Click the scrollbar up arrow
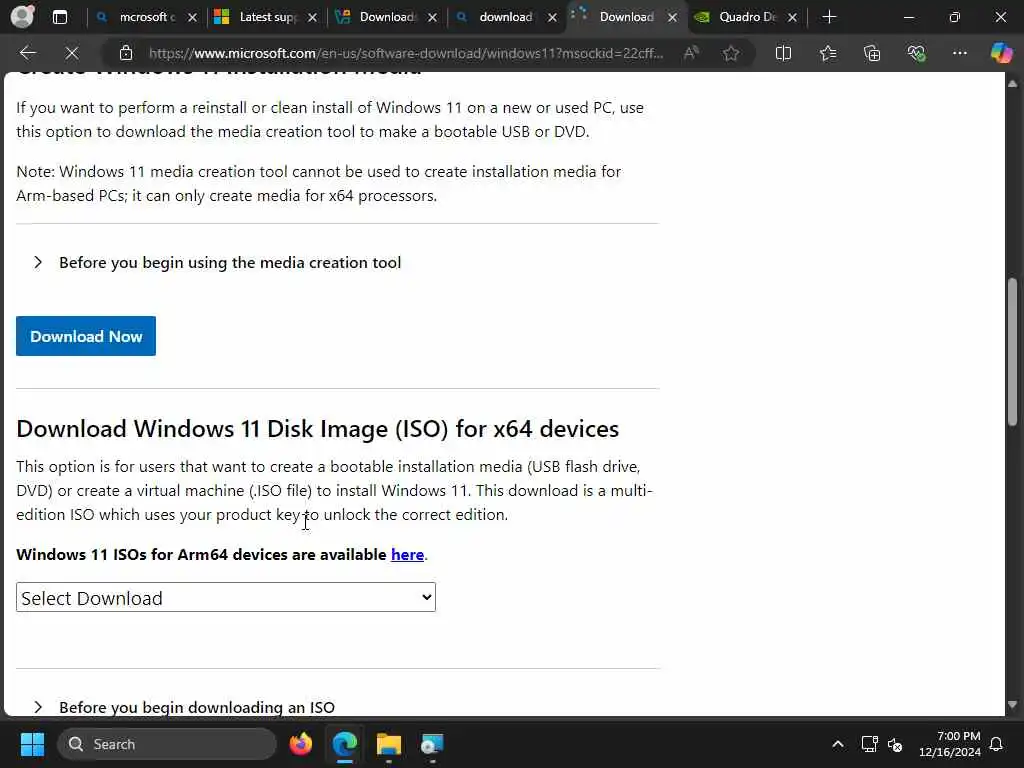Screen dimensions: 1024x768 point(1012,84)
